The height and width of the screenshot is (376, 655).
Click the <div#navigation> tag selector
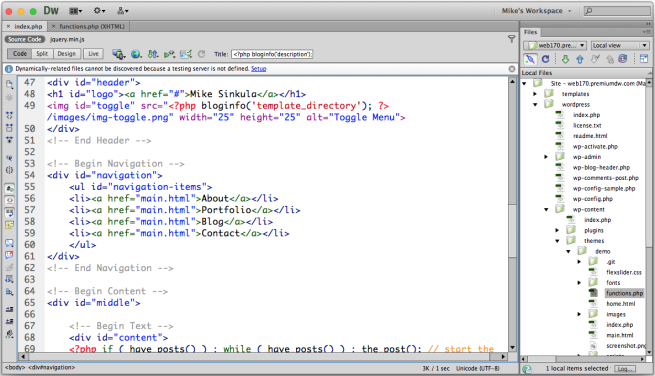(52, 368)
